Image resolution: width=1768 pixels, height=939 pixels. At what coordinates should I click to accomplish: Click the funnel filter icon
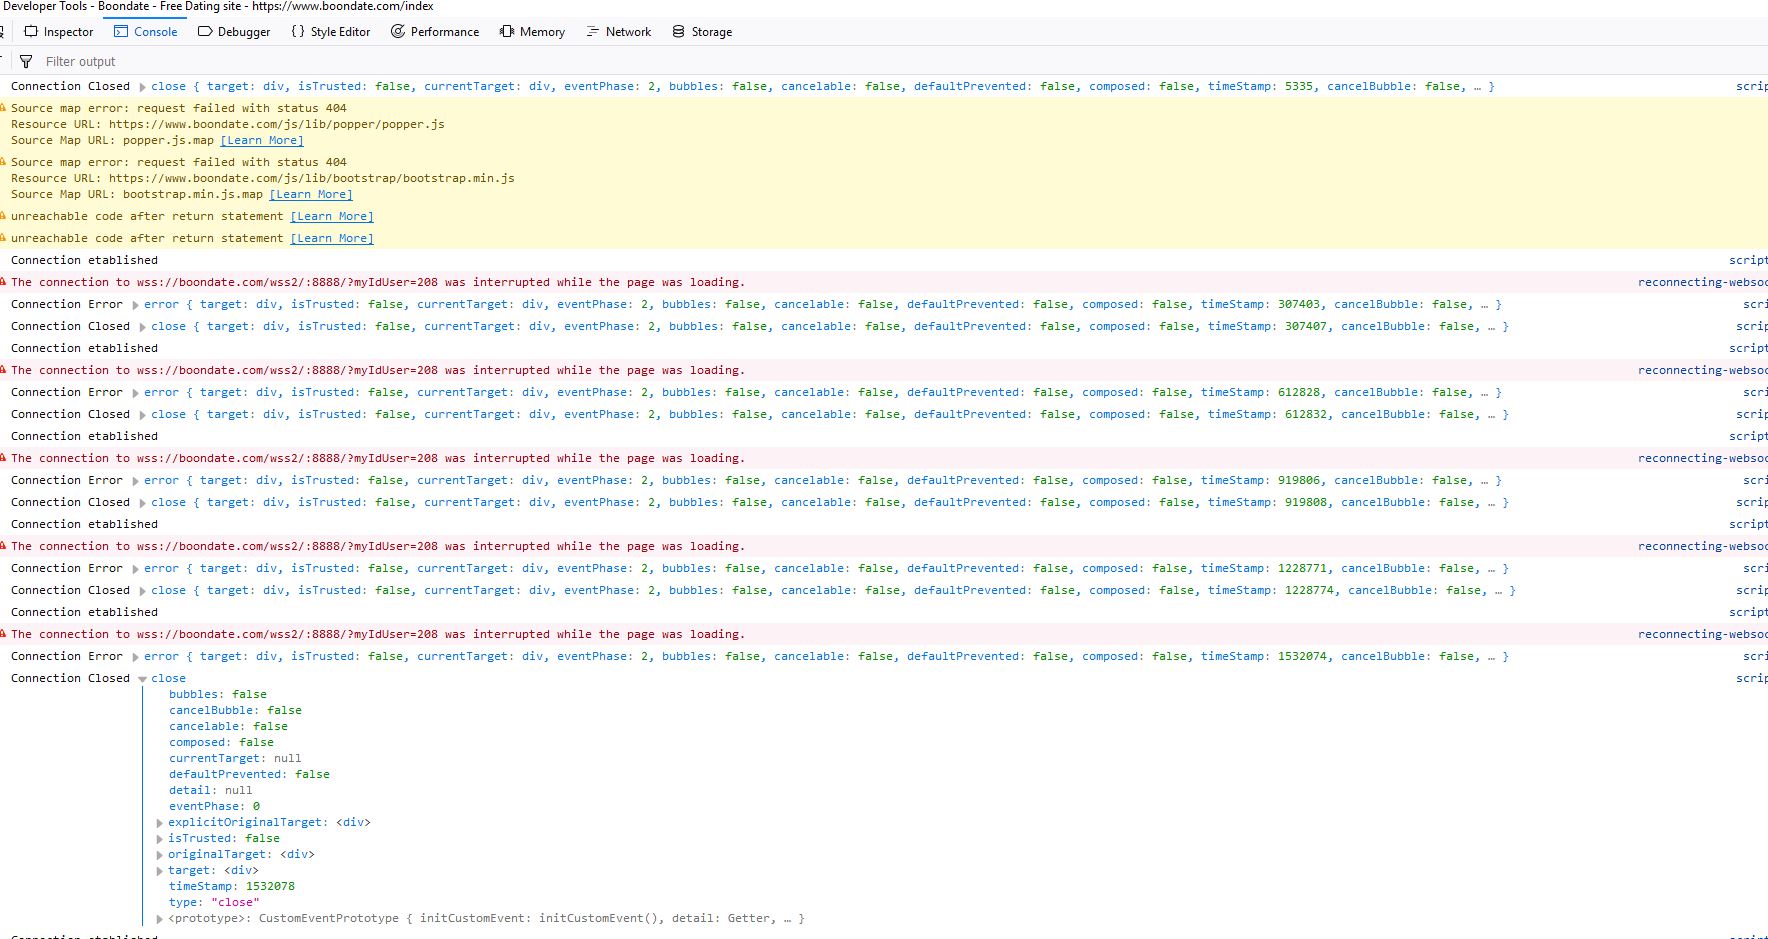tap(26, 61)
